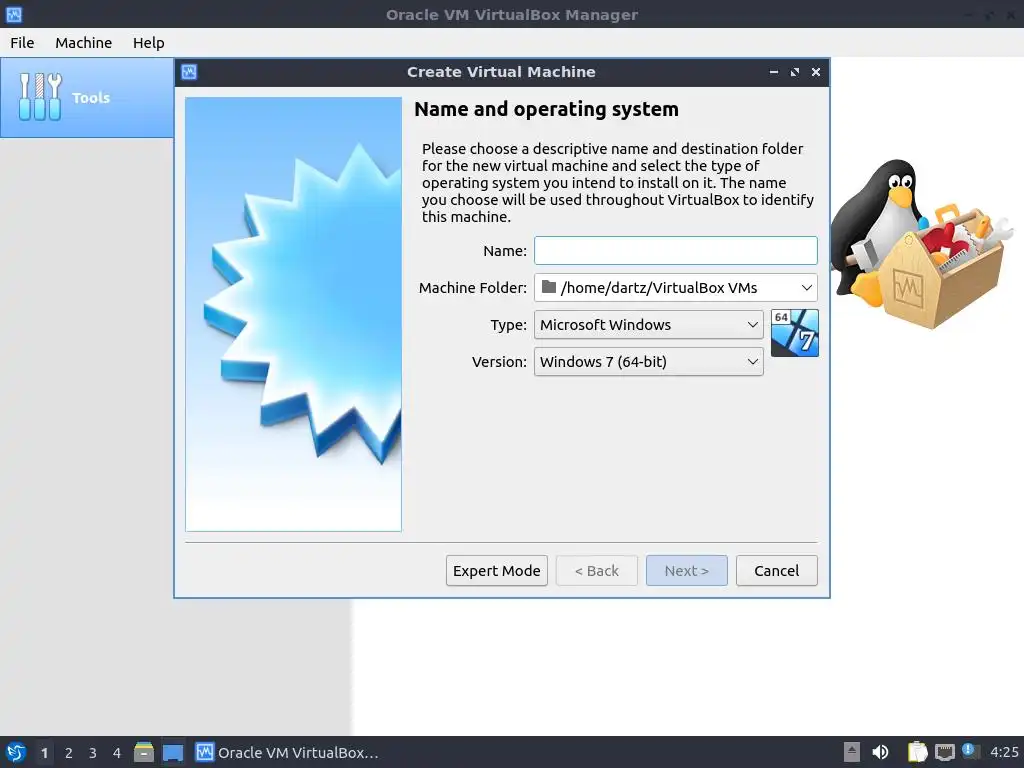Close the Create Virtual Machine dialog
This screenshot has height=768, width=1024.
[816, 72]
